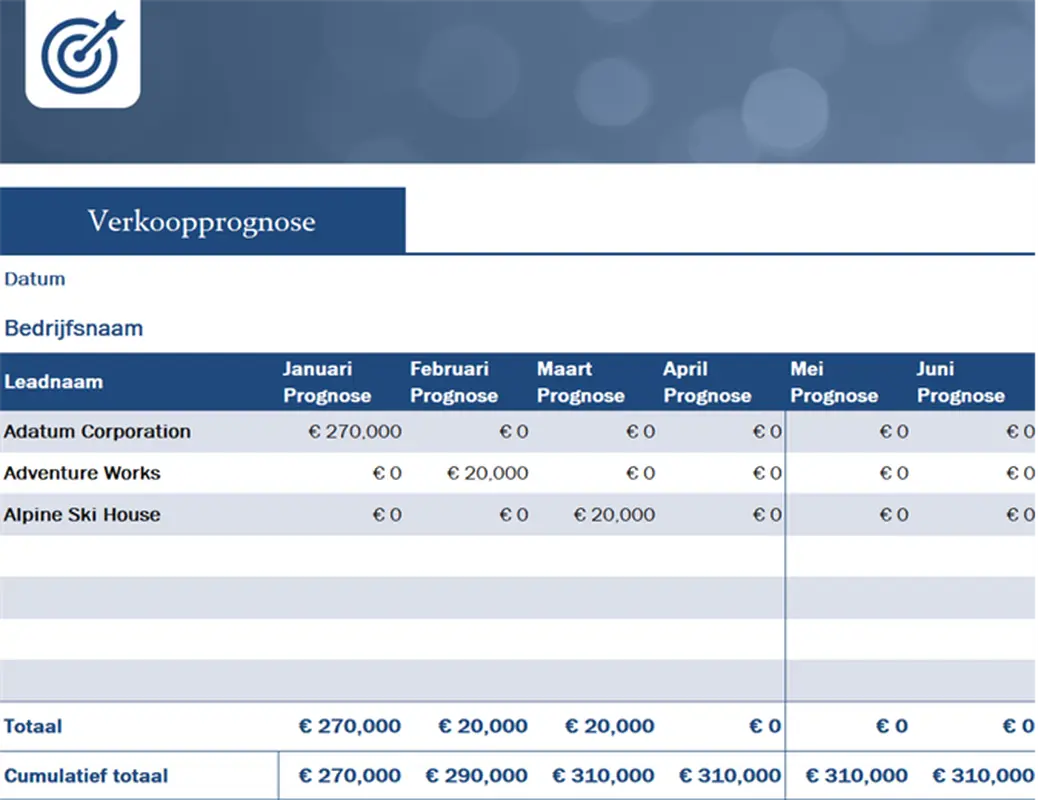Select the Adventure Works row label
Image resolution: width=1038 pixels, height=800 pixels.
click(x=81, y=473)
